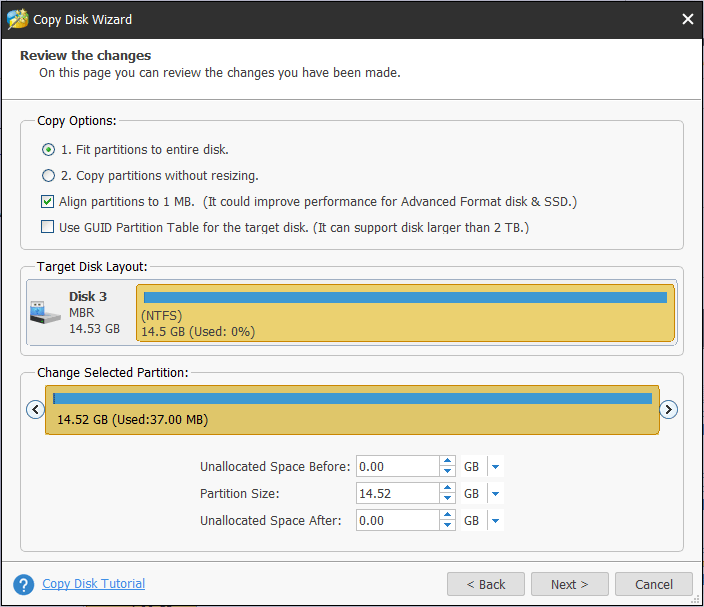
Task: Increase Unallocated Space Before with up arrow
Action: click(447, 461)
